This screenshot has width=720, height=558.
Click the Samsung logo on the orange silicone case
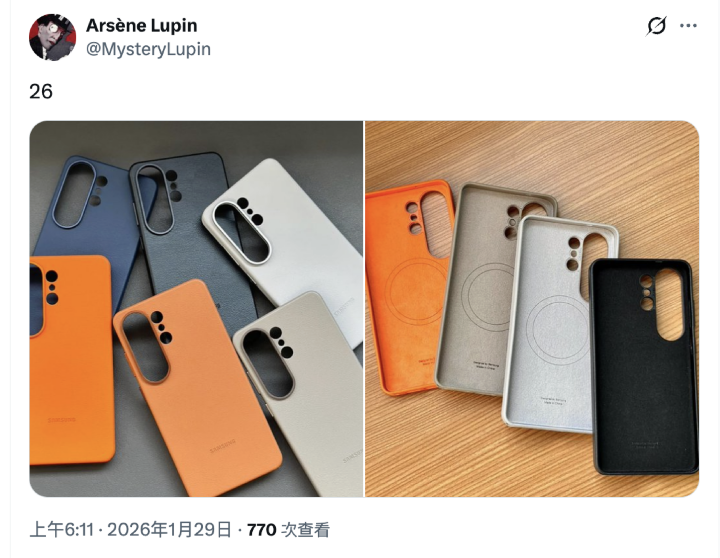62,420
